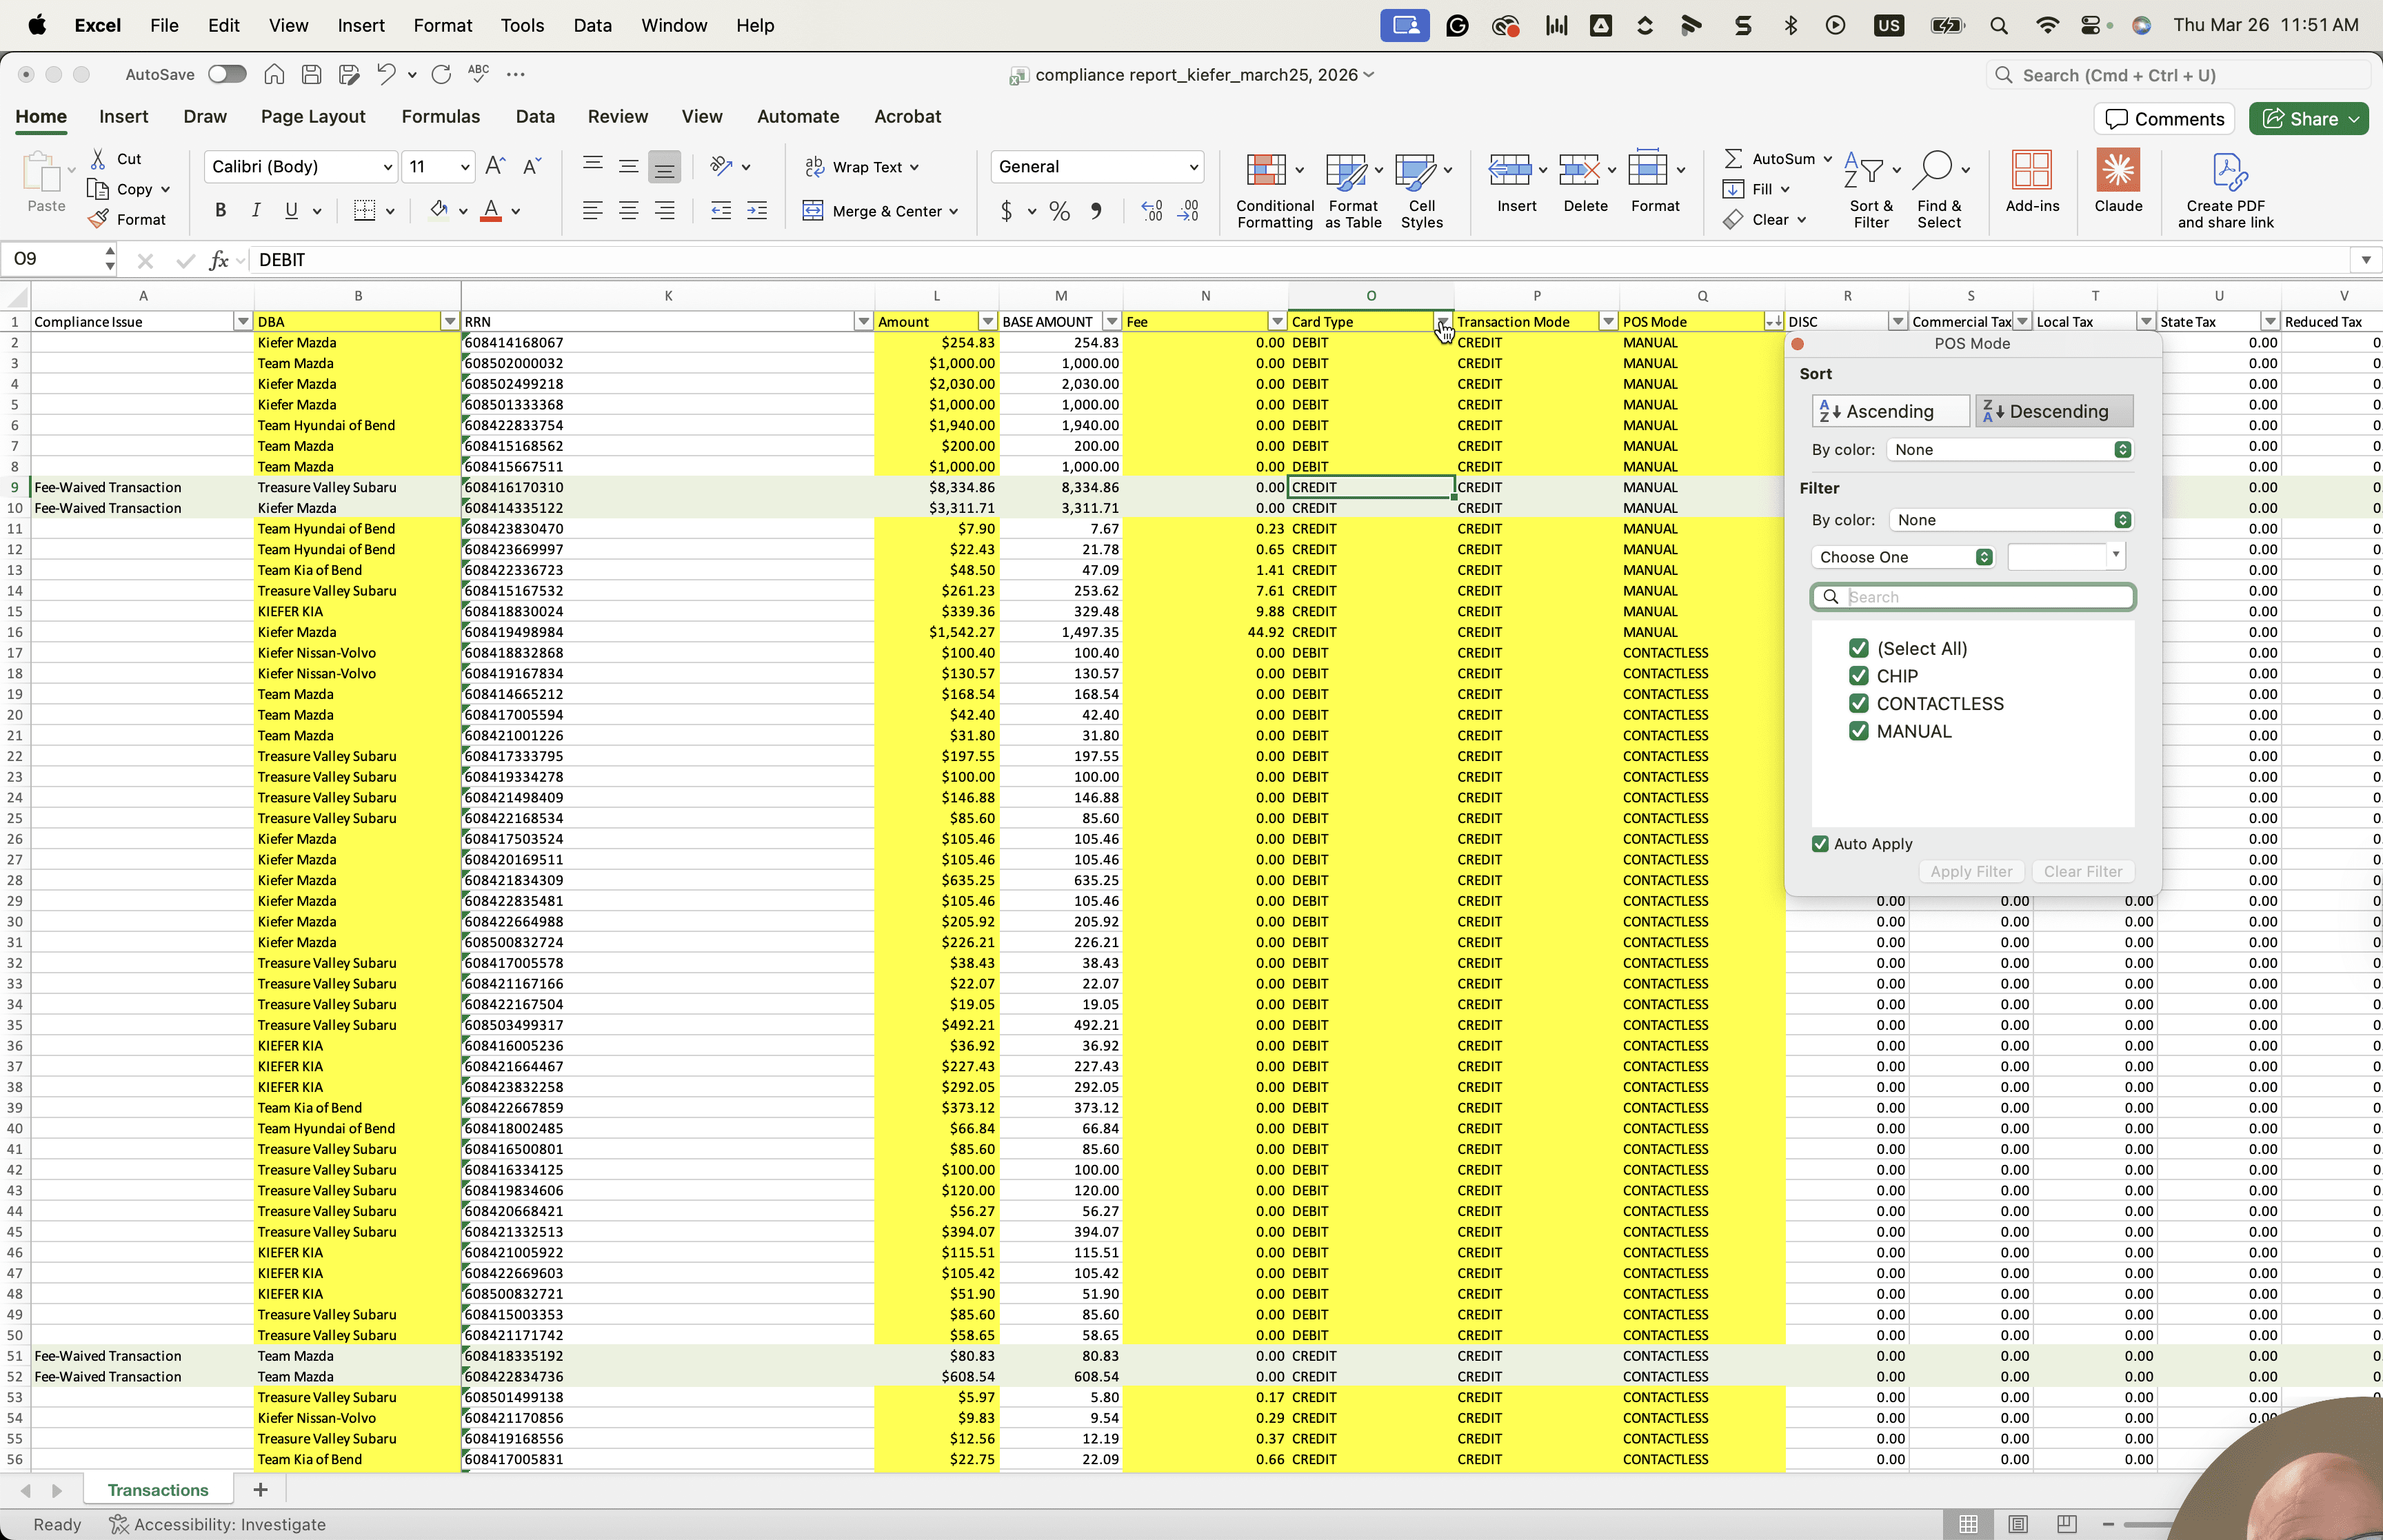Switch to Page Break Preview view
This screenshot has width=2383, height=1540.
tap(2066, 1524)
